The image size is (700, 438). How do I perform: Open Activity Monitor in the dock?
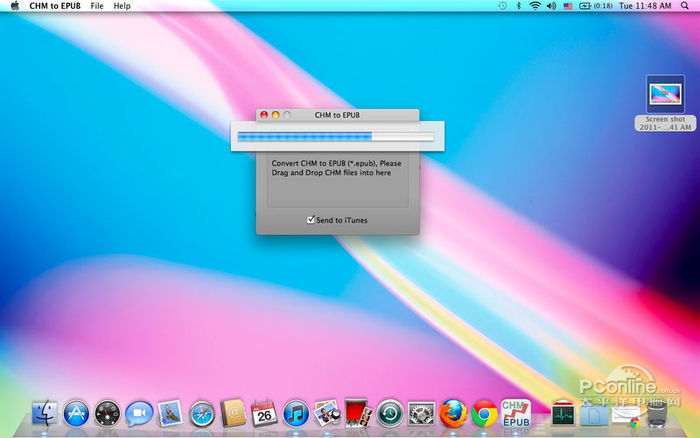(x=563, y=413)
